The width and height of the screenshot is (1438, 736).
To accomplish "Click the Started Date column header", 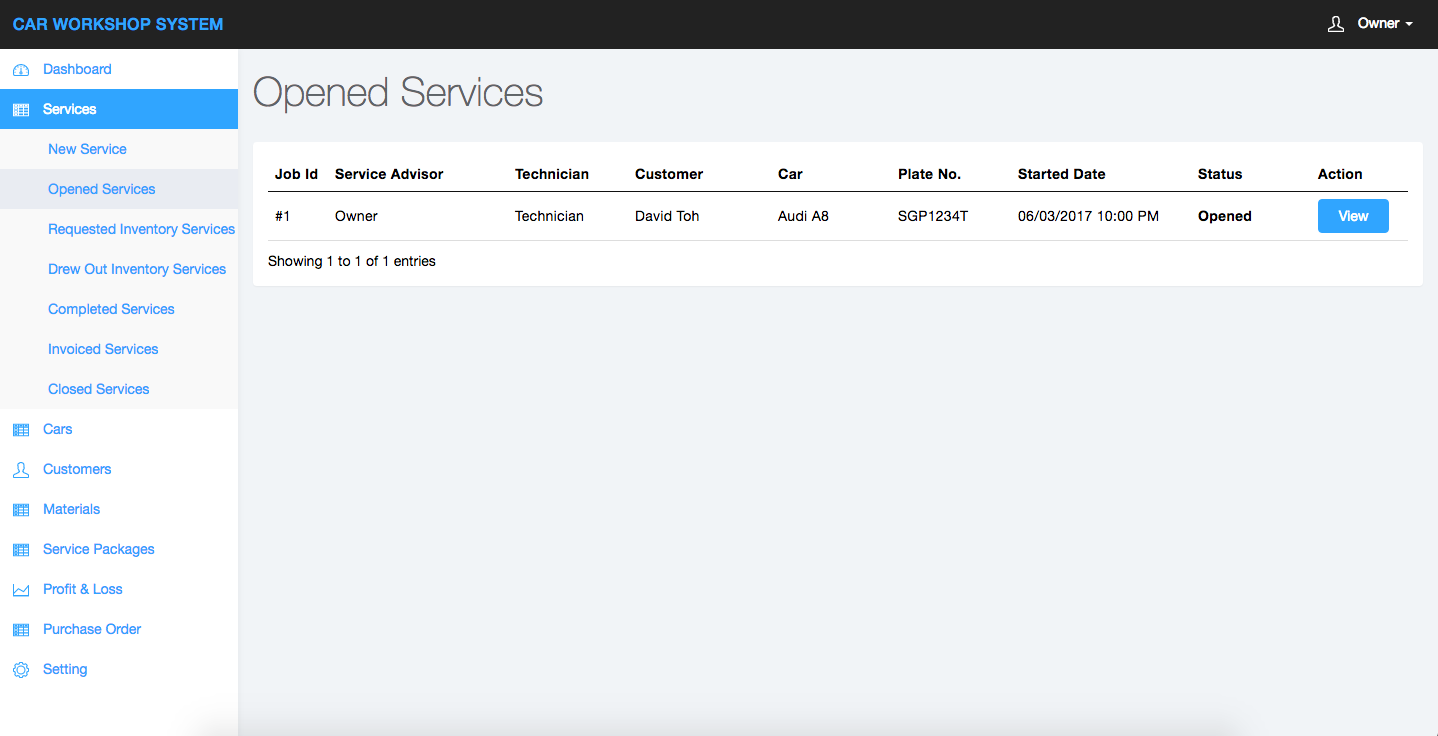I will coord(1061,174).
